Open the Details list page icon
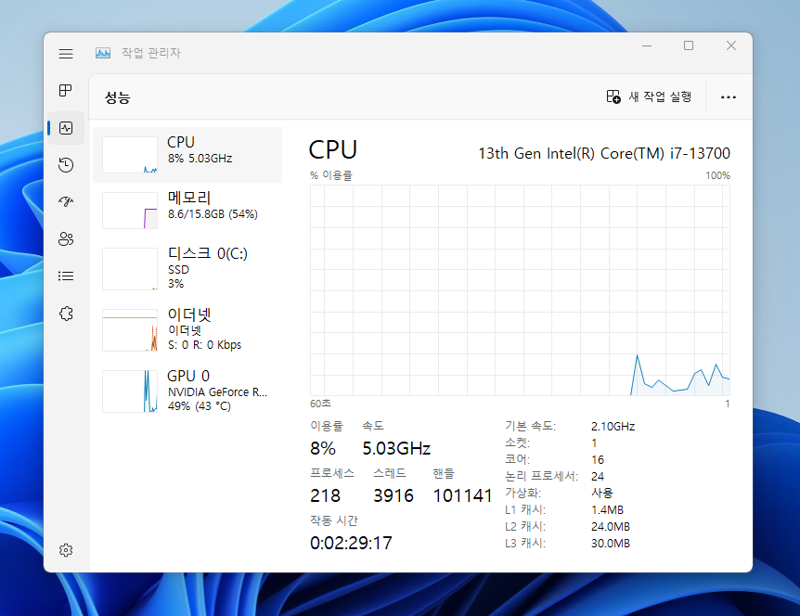800x616 pixels. coord(66,276)
